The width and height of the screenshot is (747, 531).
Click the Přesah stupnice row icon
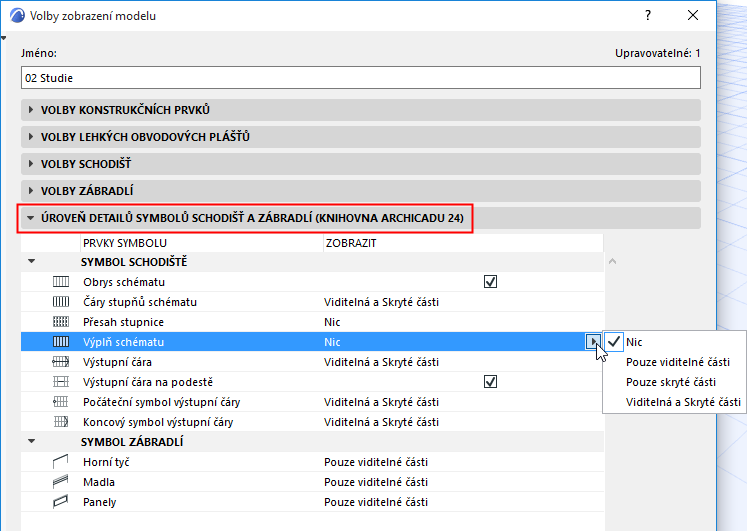(61, 322)
